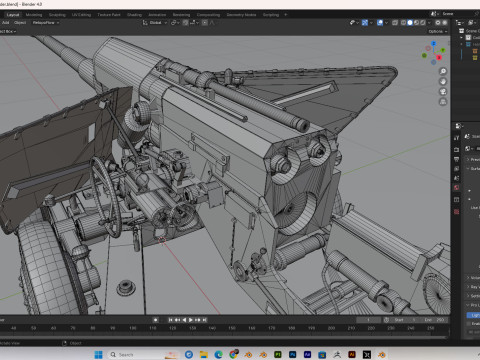Open object type visibility dropdown
480x360 pixels.
pos(354,23)
